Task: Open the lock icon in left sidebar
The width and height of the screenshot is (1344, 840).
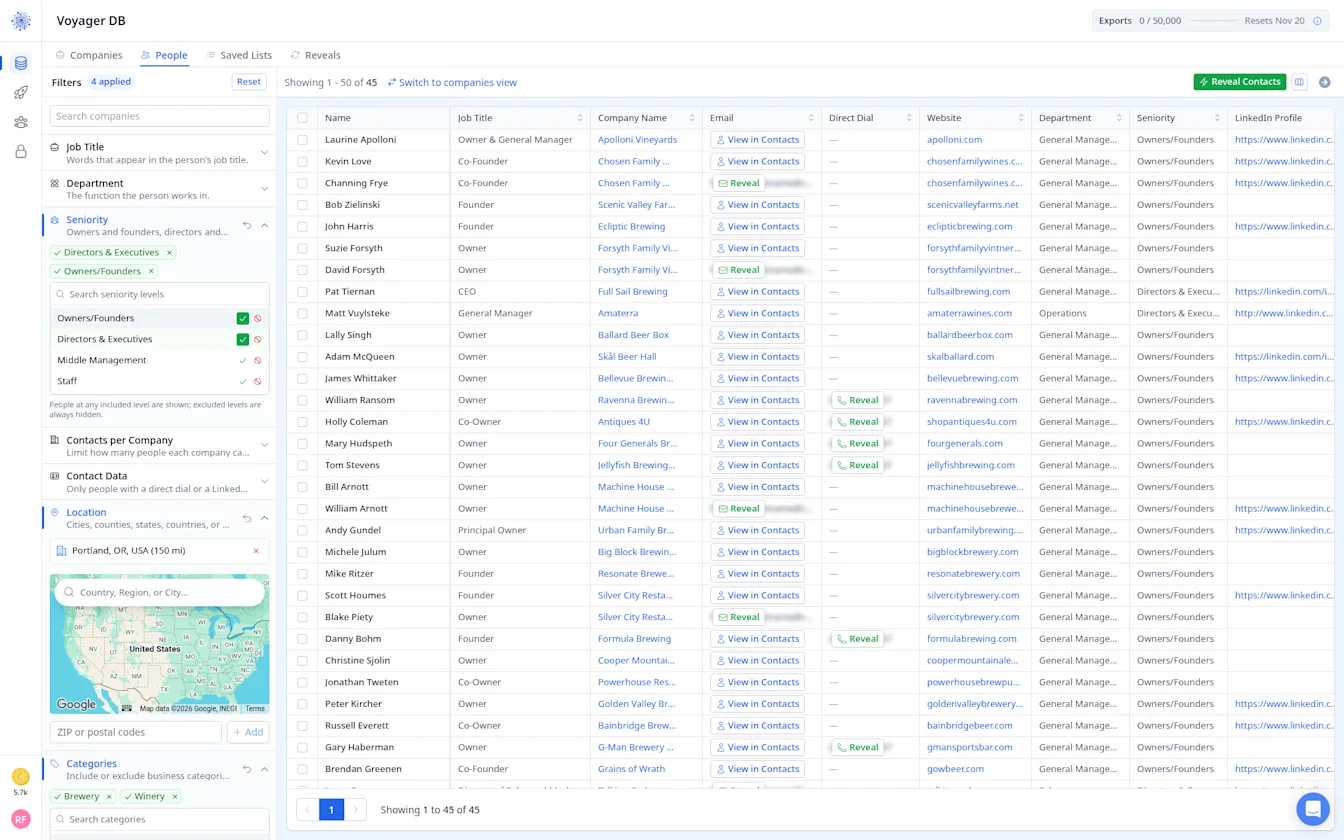Action: tap(21, 152)
